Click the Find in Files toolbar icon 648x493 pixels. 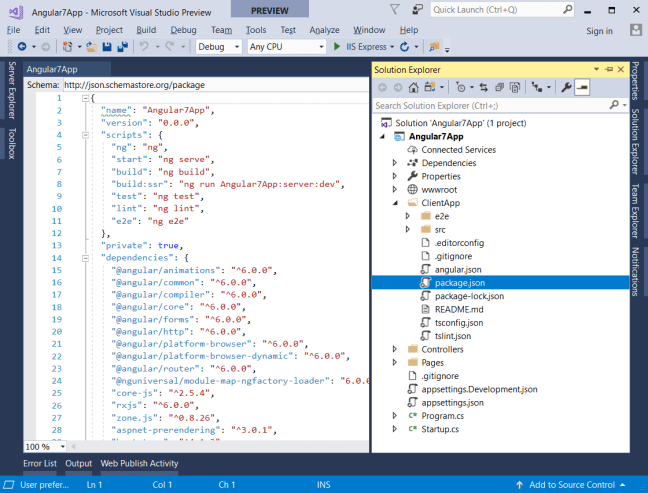click(x=434, y=47)
